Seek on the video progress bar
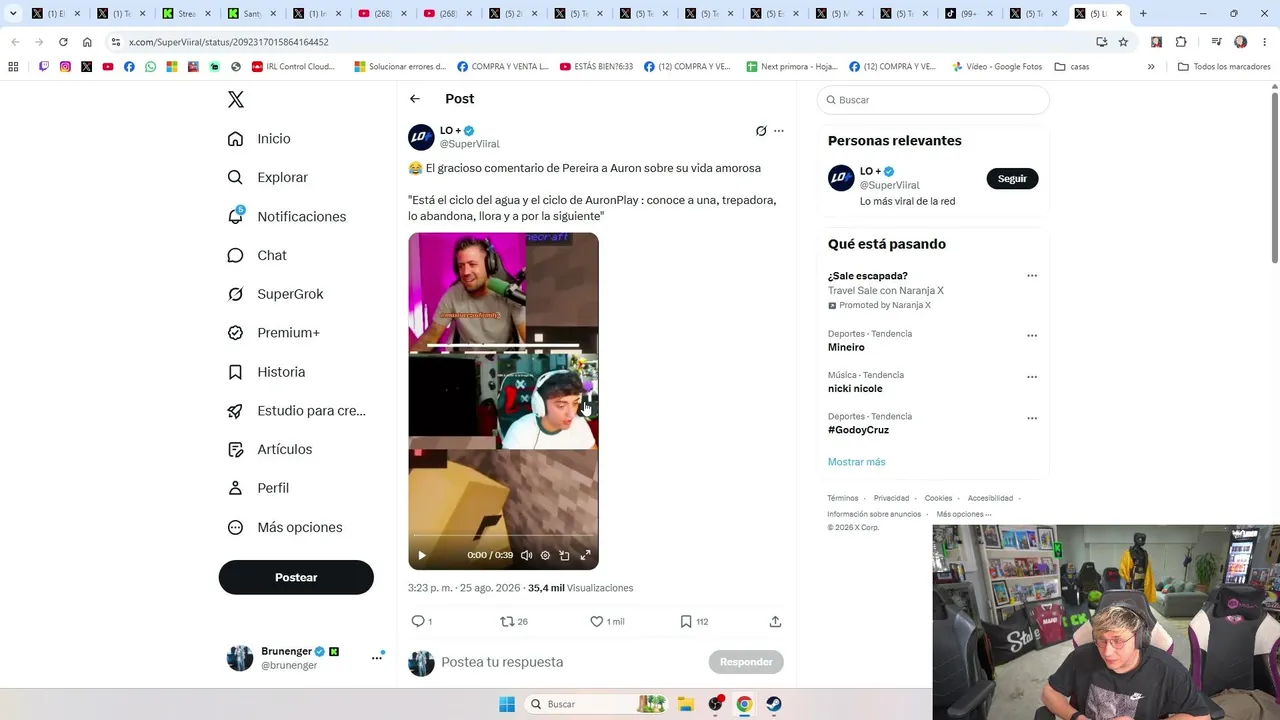 tap(503, 536)
